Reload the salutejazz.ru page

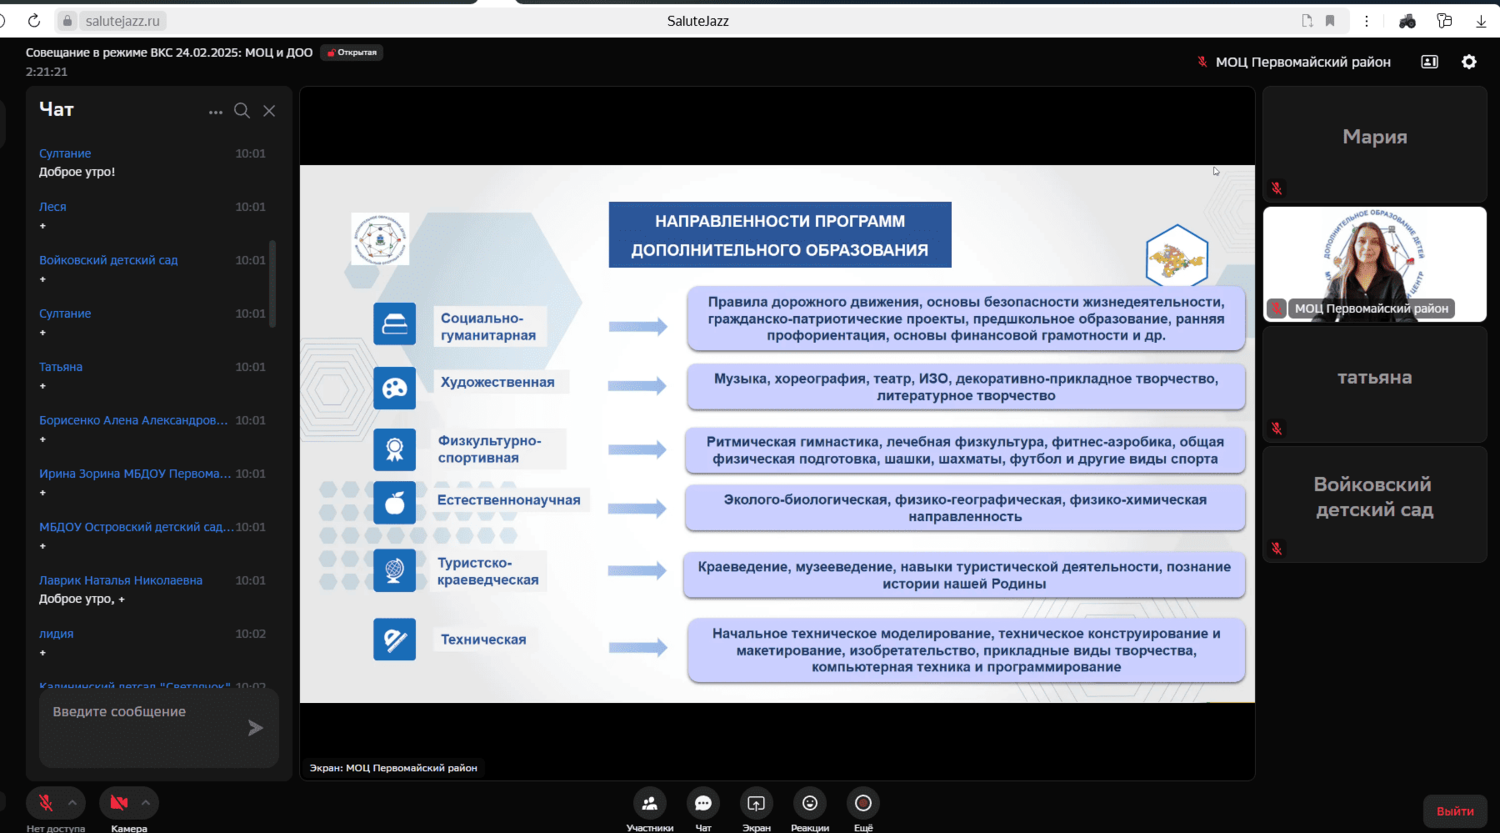click(x=34, y=20)
